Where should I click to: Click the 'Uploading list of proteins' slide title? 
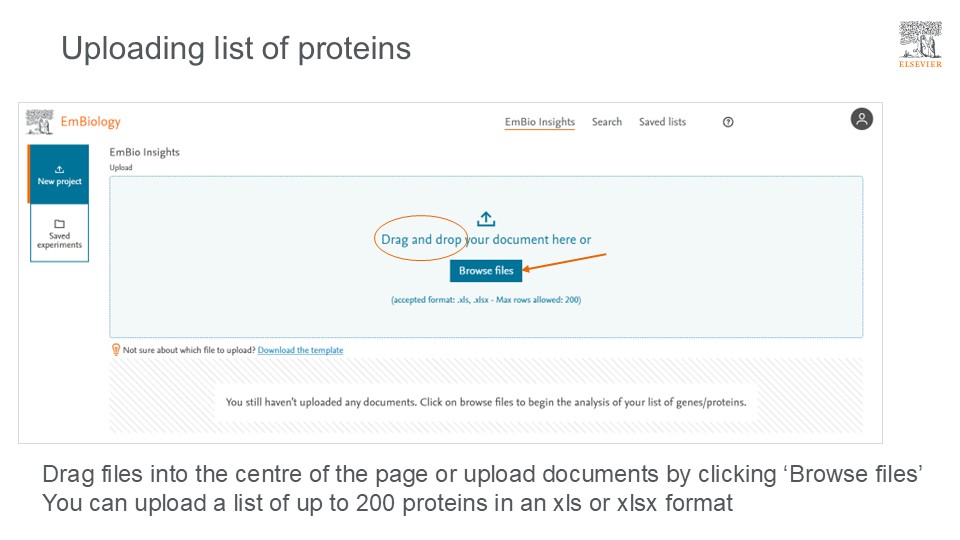[236, 48]
